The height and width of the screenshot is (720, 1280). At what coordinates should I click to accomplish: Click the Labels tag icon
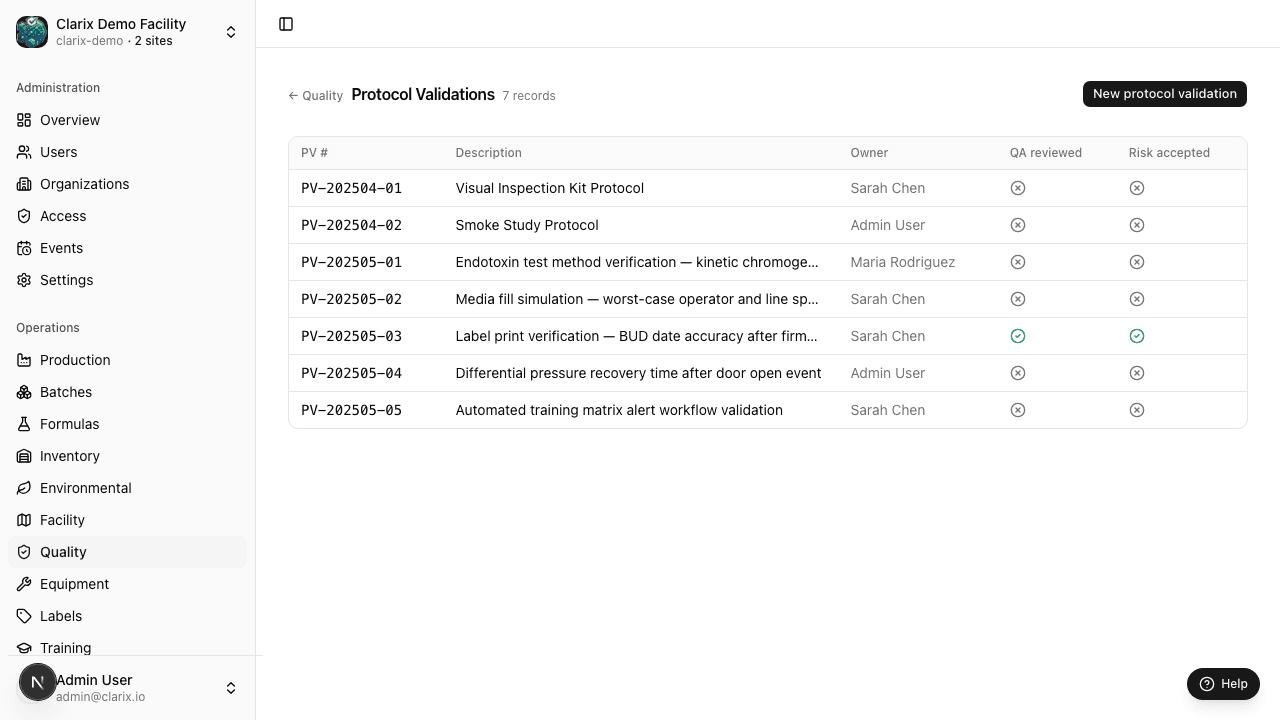click(x=24, y=616)
